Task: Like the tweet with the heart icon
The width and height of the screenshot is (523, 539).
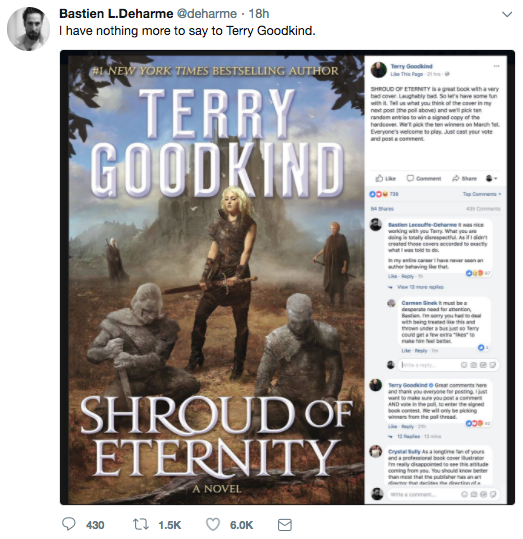Action: tap(213, 524)
